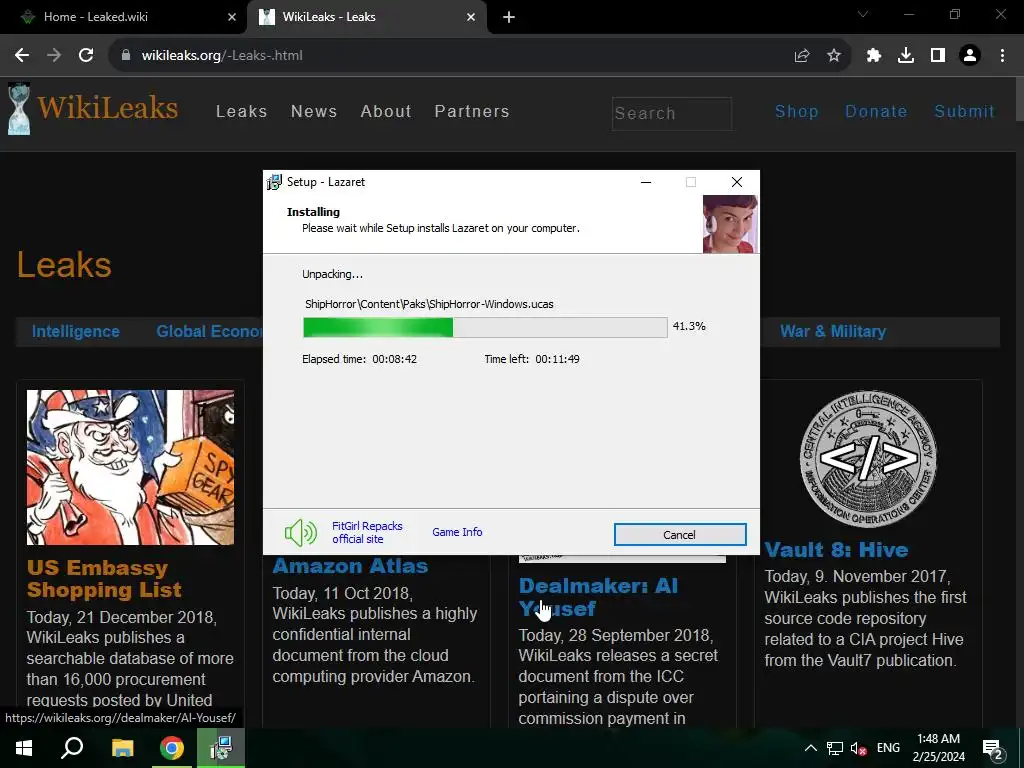Click the Chrome back arrow
Viewport: 1024px width, 768px height.
22,56
